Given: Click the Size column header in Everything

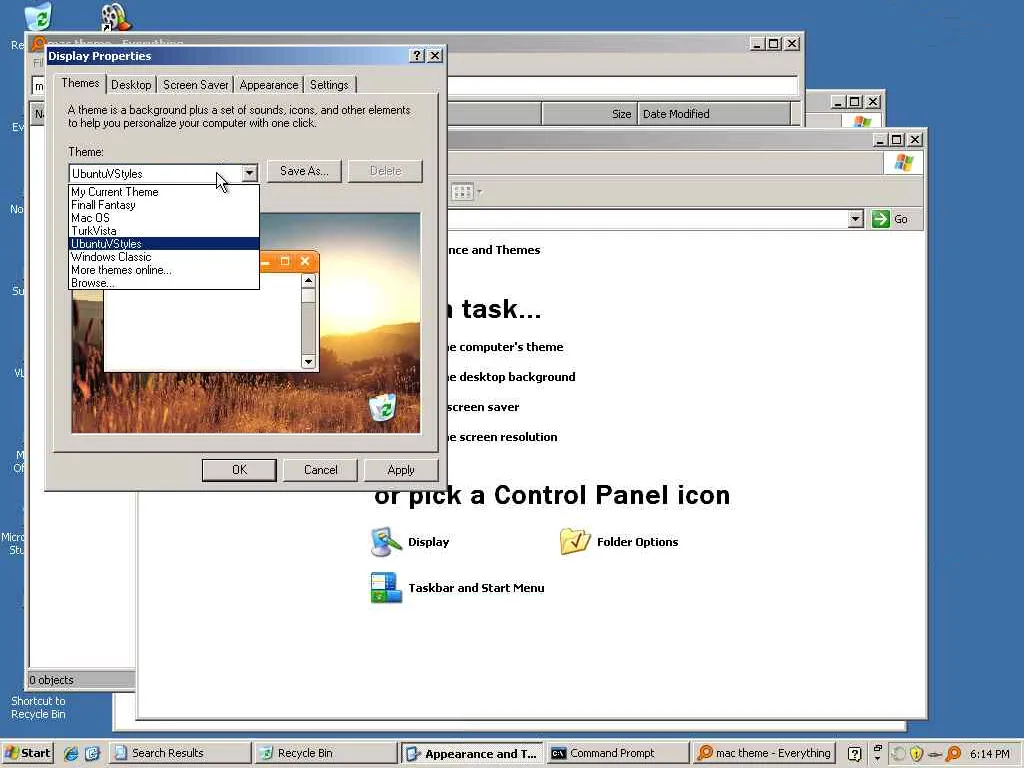Looking at the screenshot, I should (588, 114).
